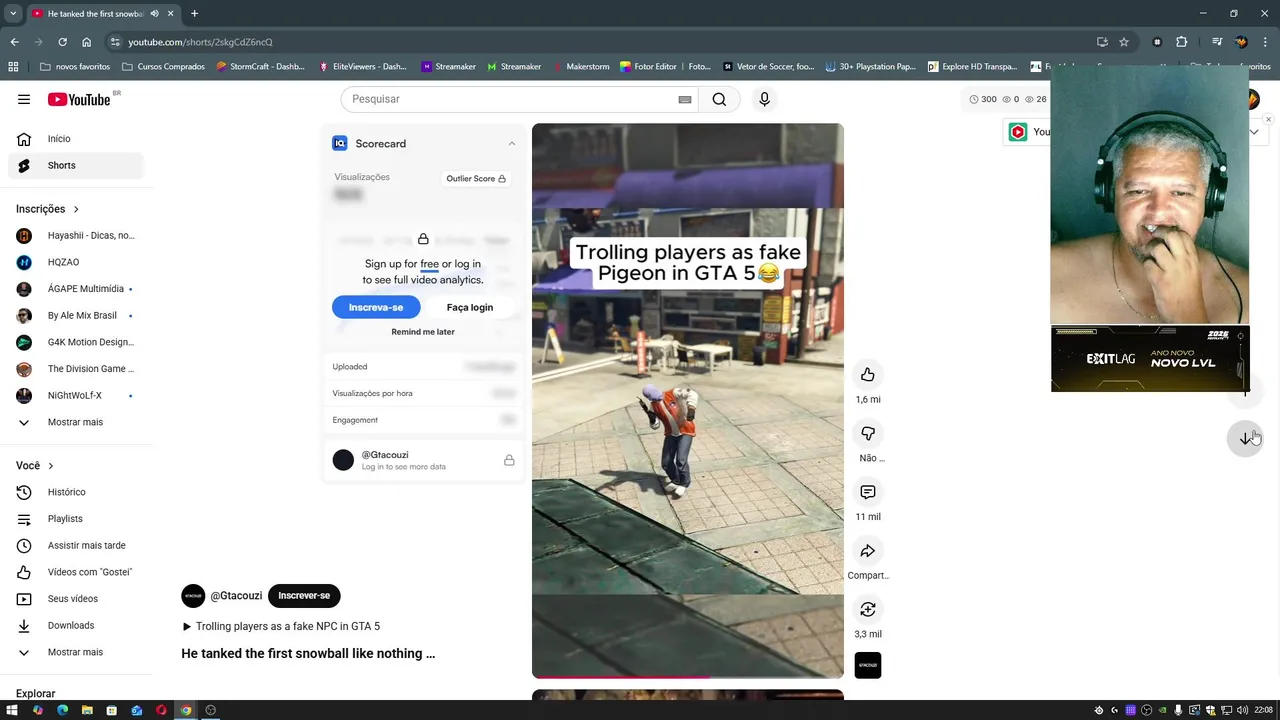The image size is (1280, 720).
Task: Click Faça login in the Scorecard panel
Action: [470, 307]
